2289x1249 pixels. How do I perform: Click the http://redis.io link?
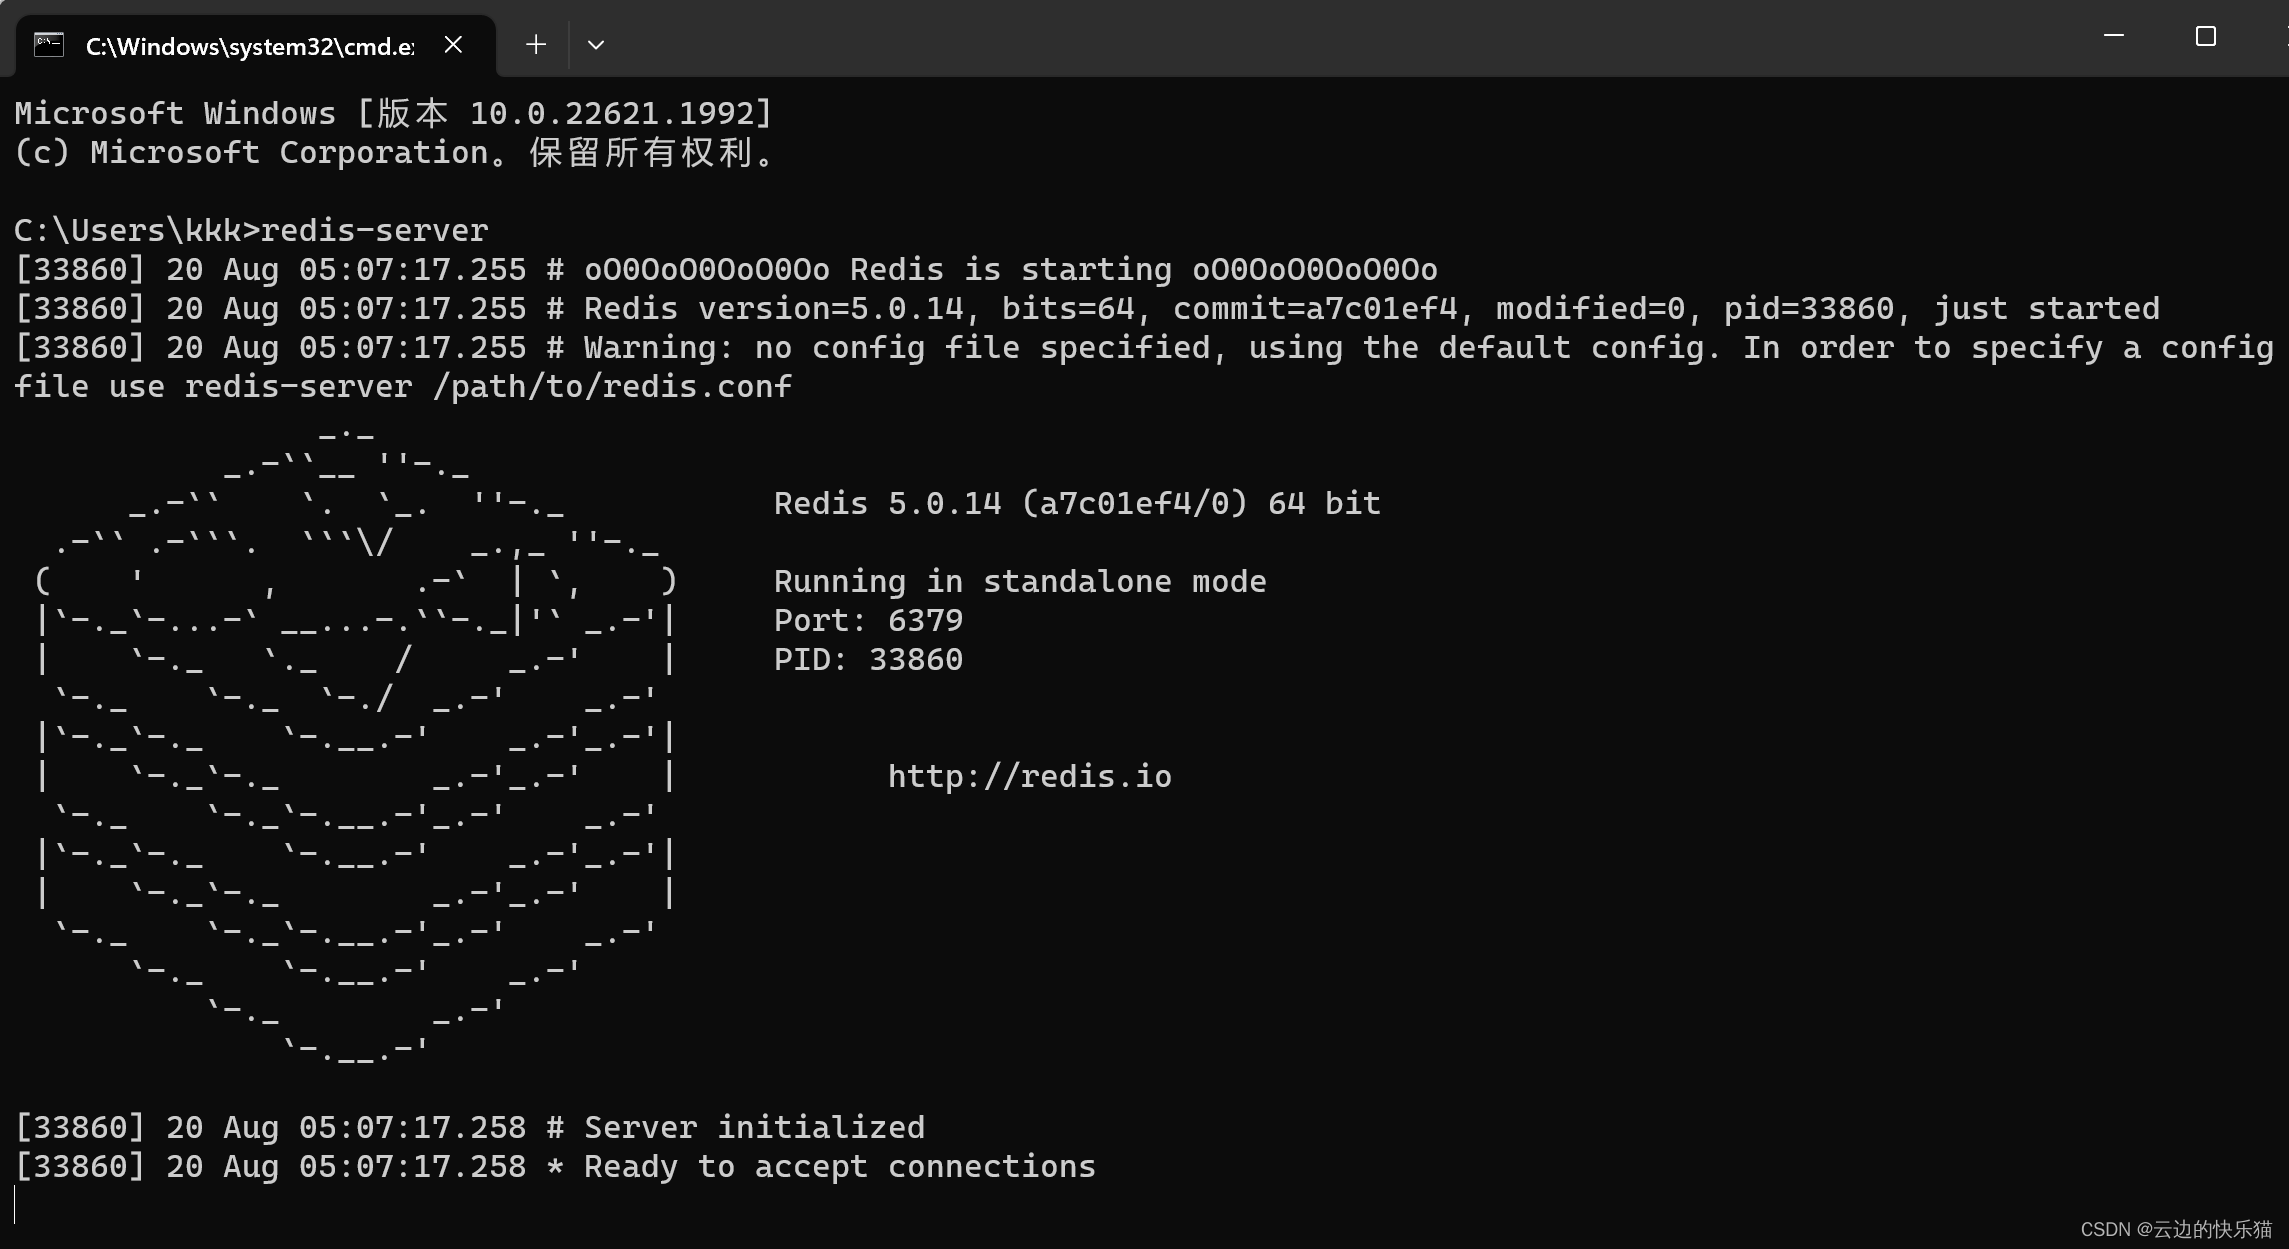[x=1030, y=775]
